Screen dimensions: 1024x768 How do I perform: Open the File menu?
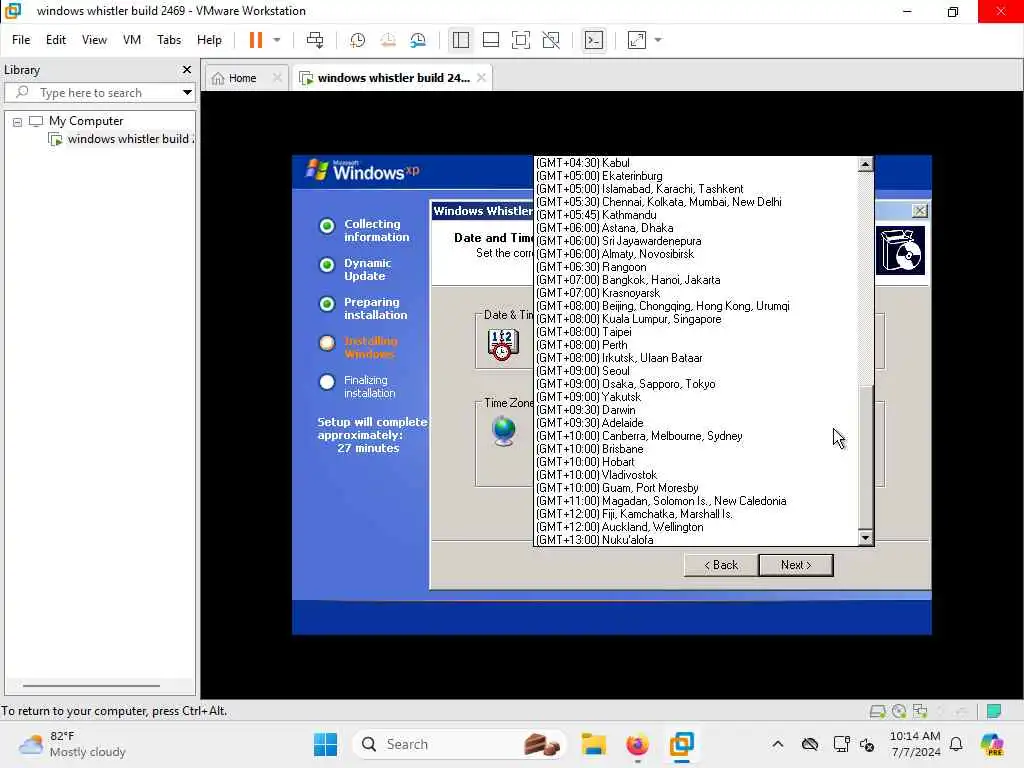[21, 40]
